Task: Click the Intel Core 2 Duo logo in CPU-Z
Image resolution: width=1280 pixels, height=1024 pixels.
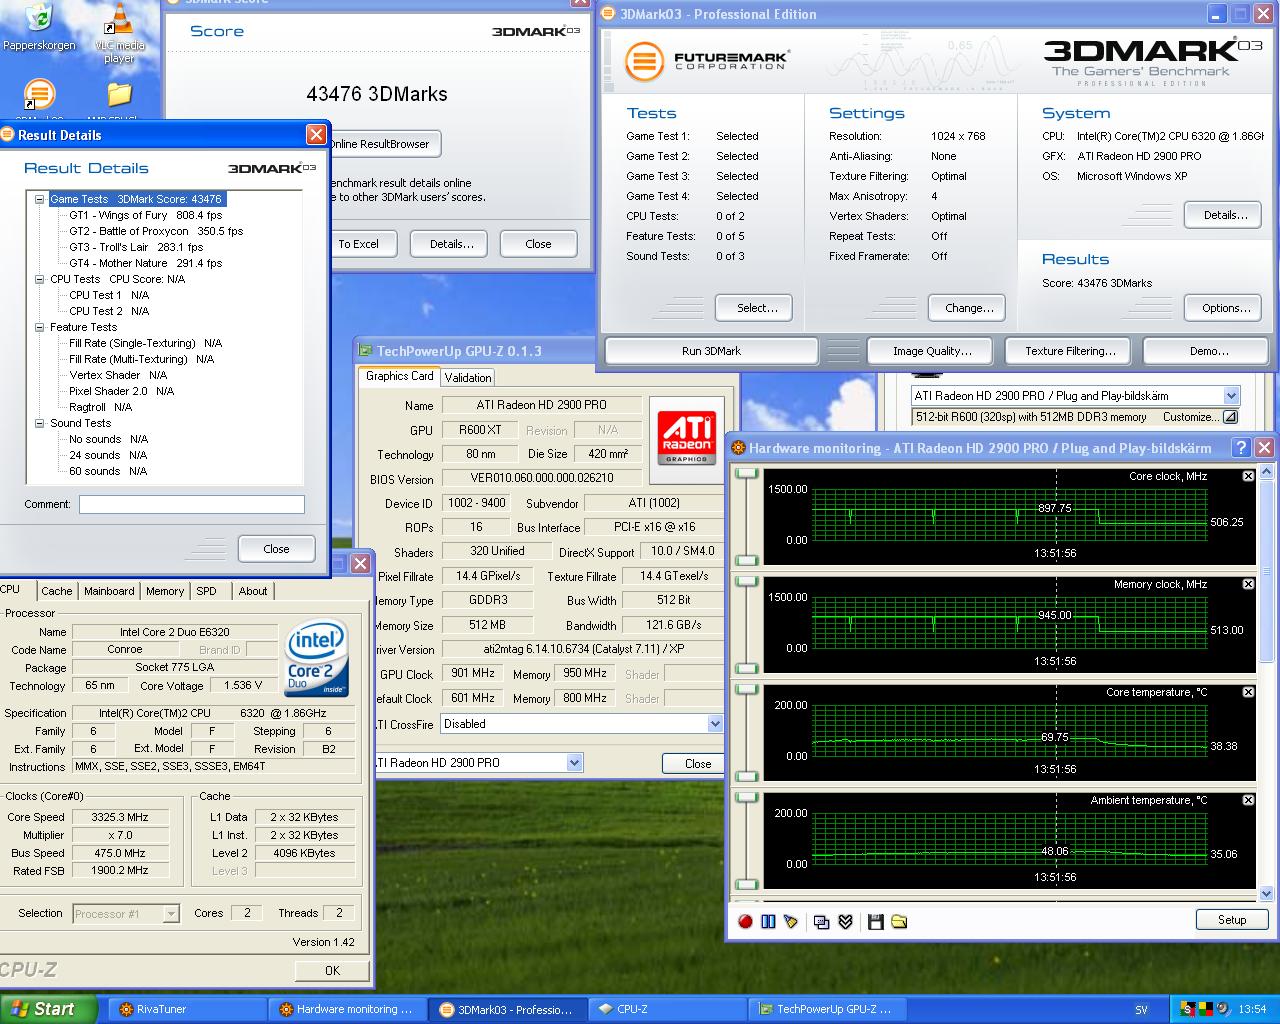Action: pos(316,658)
